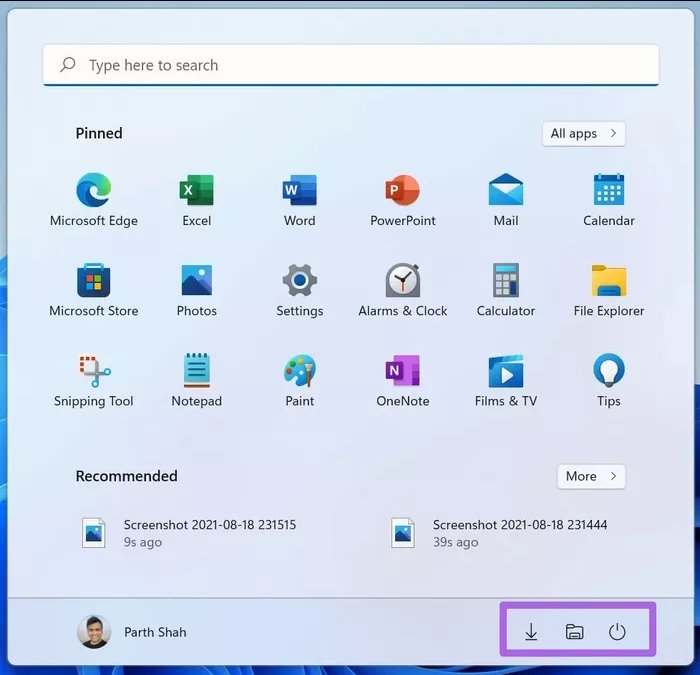Viewport: 700px width, 675px height.
Task: Open File Explorer from pinned apps
Action: 609,291
